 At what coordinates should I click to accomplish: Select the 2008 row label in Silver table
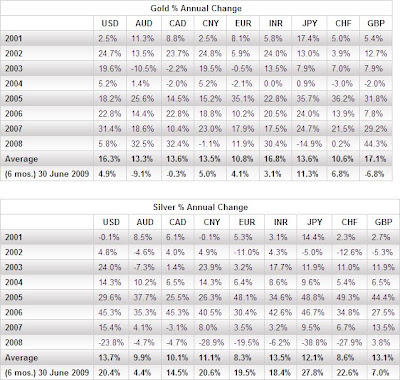coord(14,342)
